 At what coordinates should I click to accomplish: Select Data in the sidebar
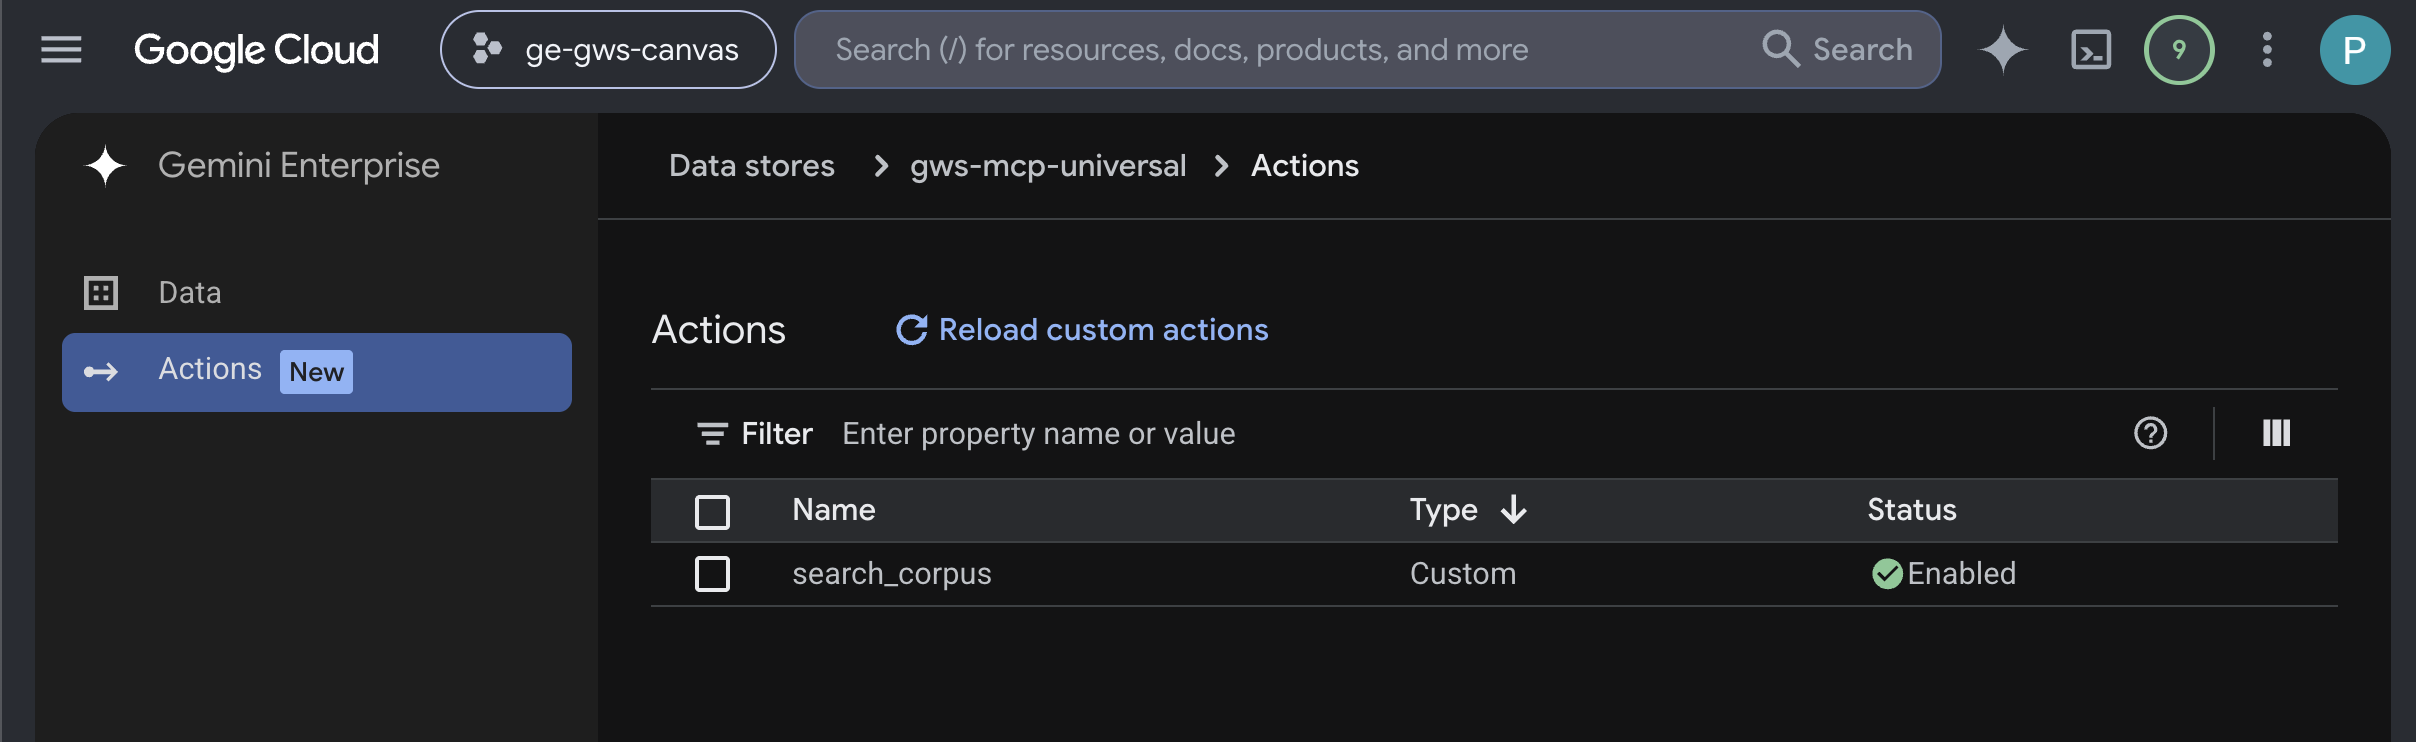[316, 293]
